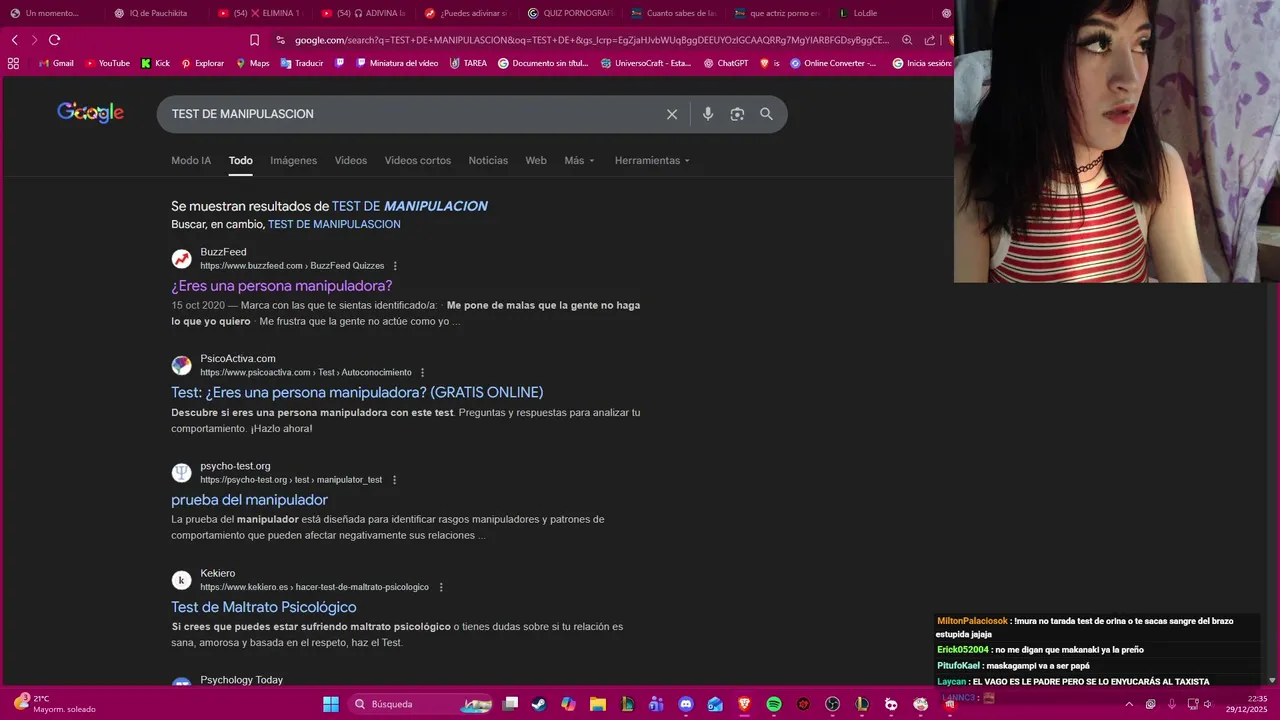Open the 'prueba del manipulador' result
Screen dimensions: 1280x720
(249, 500)
